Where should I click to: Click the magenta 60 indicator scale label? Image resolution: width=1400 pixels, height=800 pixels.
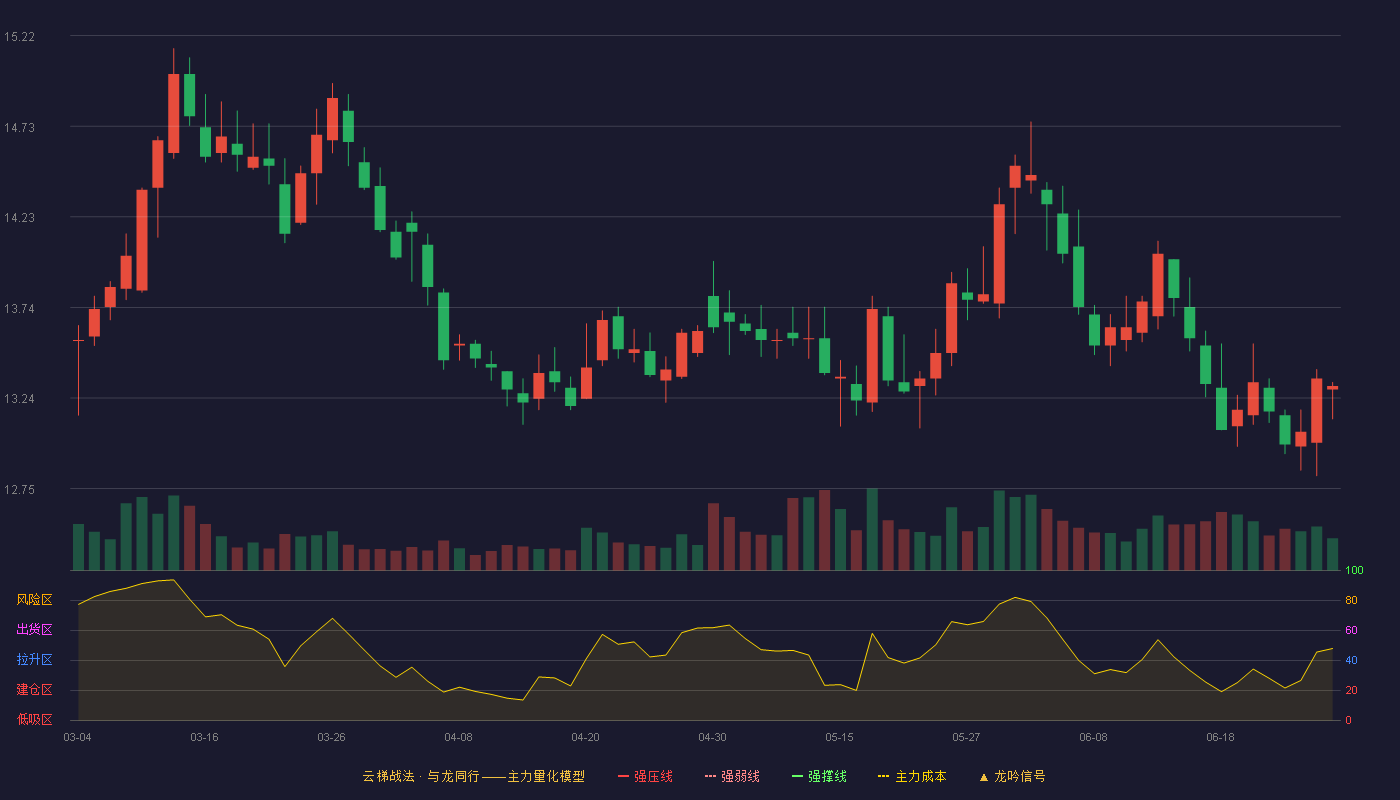(1351, 631)
